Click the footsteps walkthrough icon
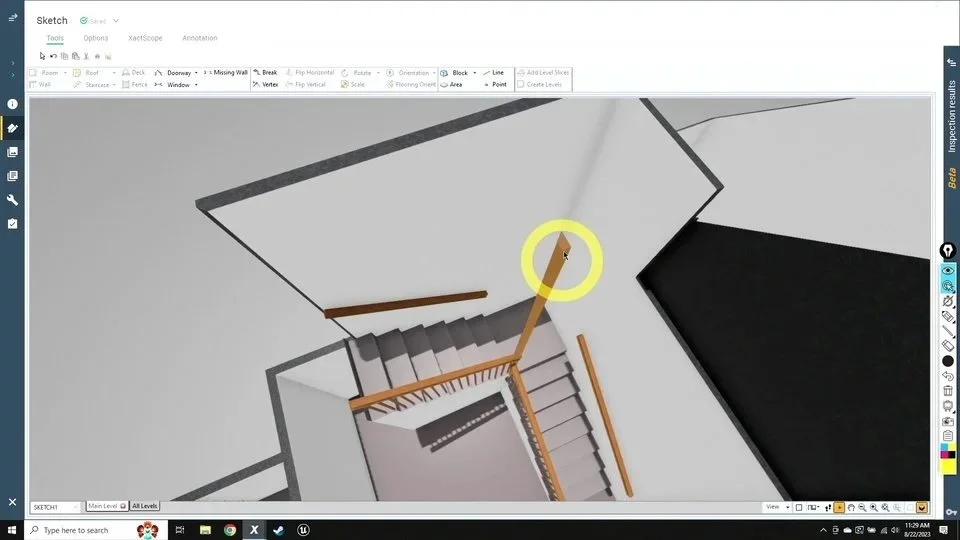The image size is (960, 540). (x=828, y=508)
